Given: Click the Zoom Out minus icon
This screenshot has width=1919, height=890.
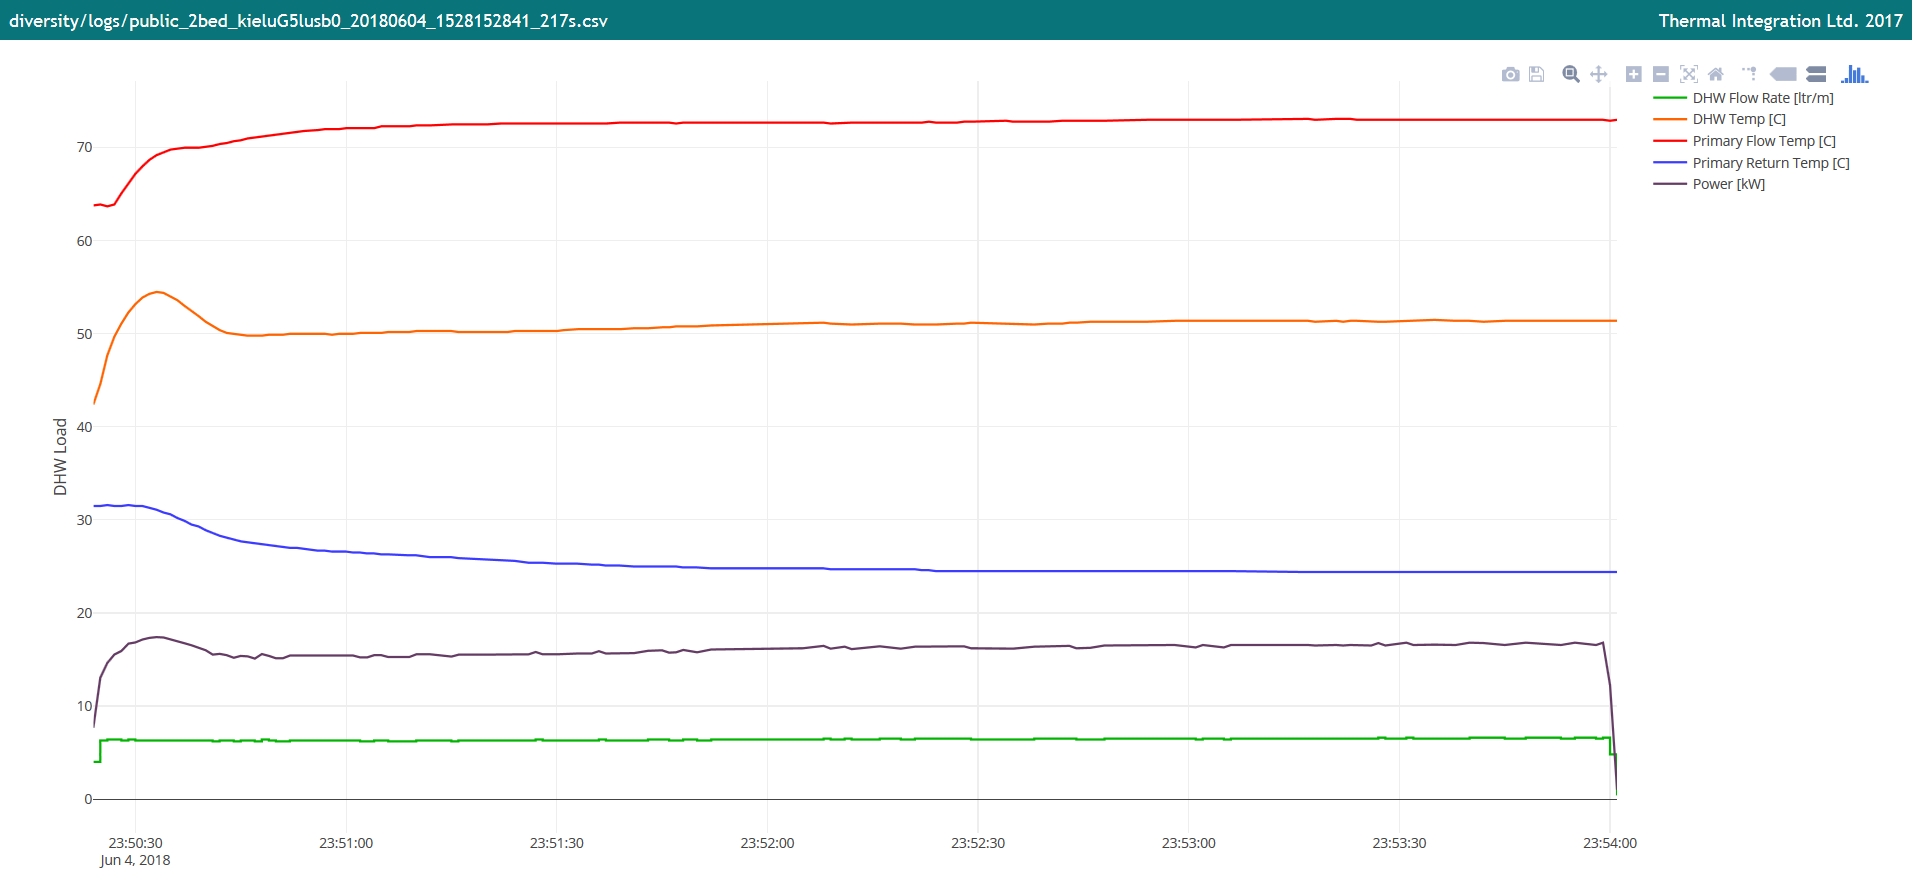Looking at the screenshot, I should click(1661, 74).
